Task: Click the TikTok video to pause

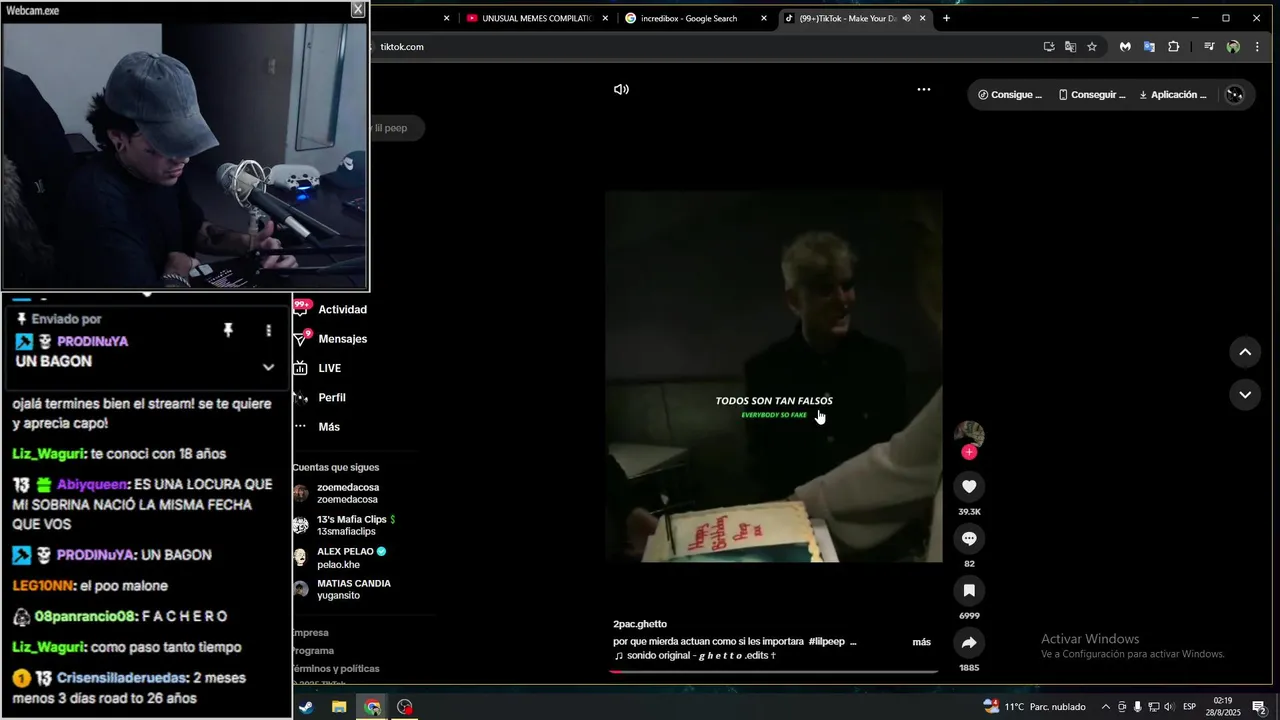Action: coord(774,376)
